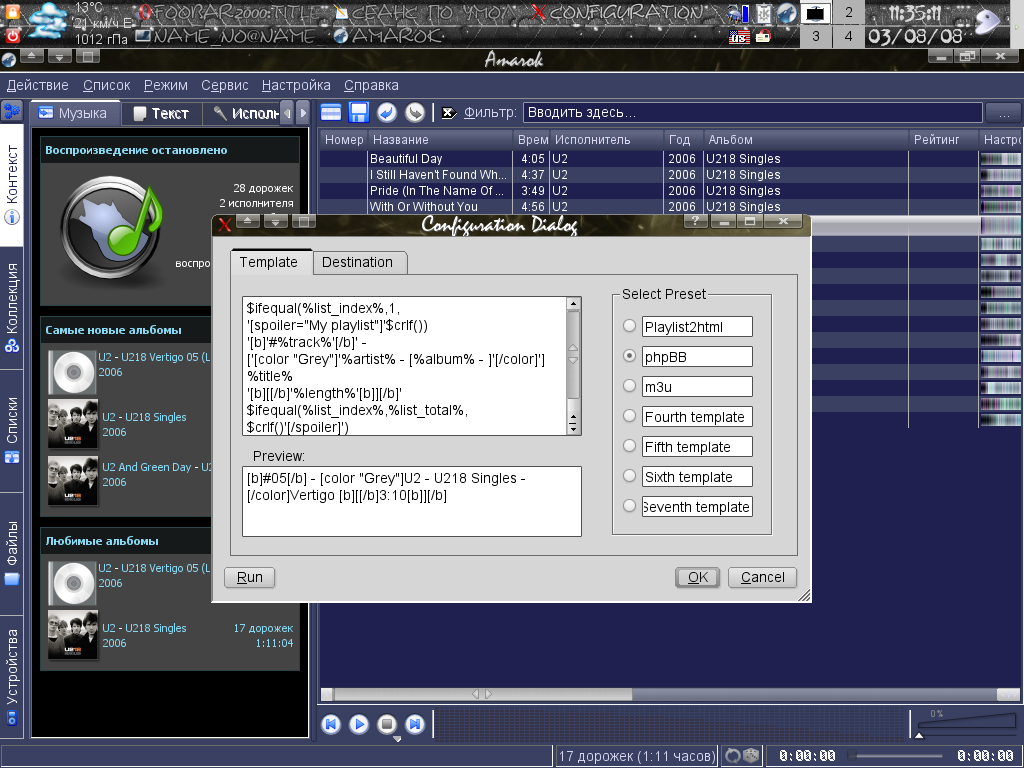Image resolution: width=1024 pixels, height=768 pixels.
Task: Select the Sixth template radio button
Action: (630, 476)
